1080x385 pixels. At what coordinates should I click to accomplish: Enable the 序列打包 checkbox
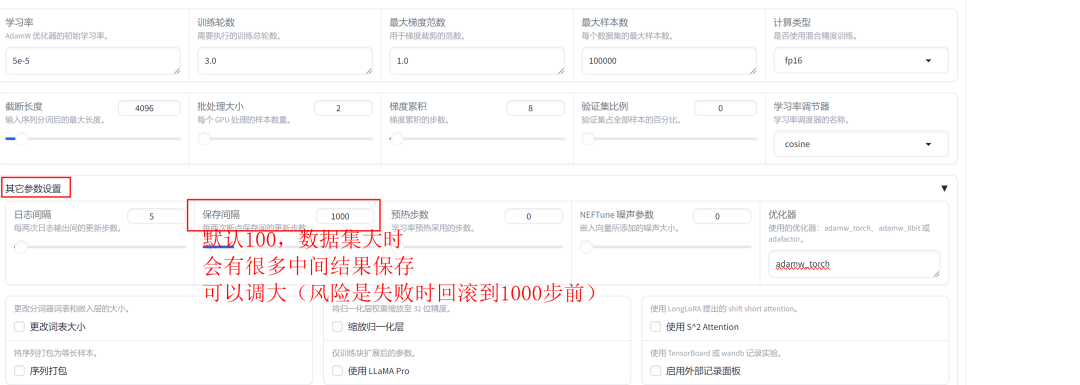pyautogui.click(x=19, y=371)
